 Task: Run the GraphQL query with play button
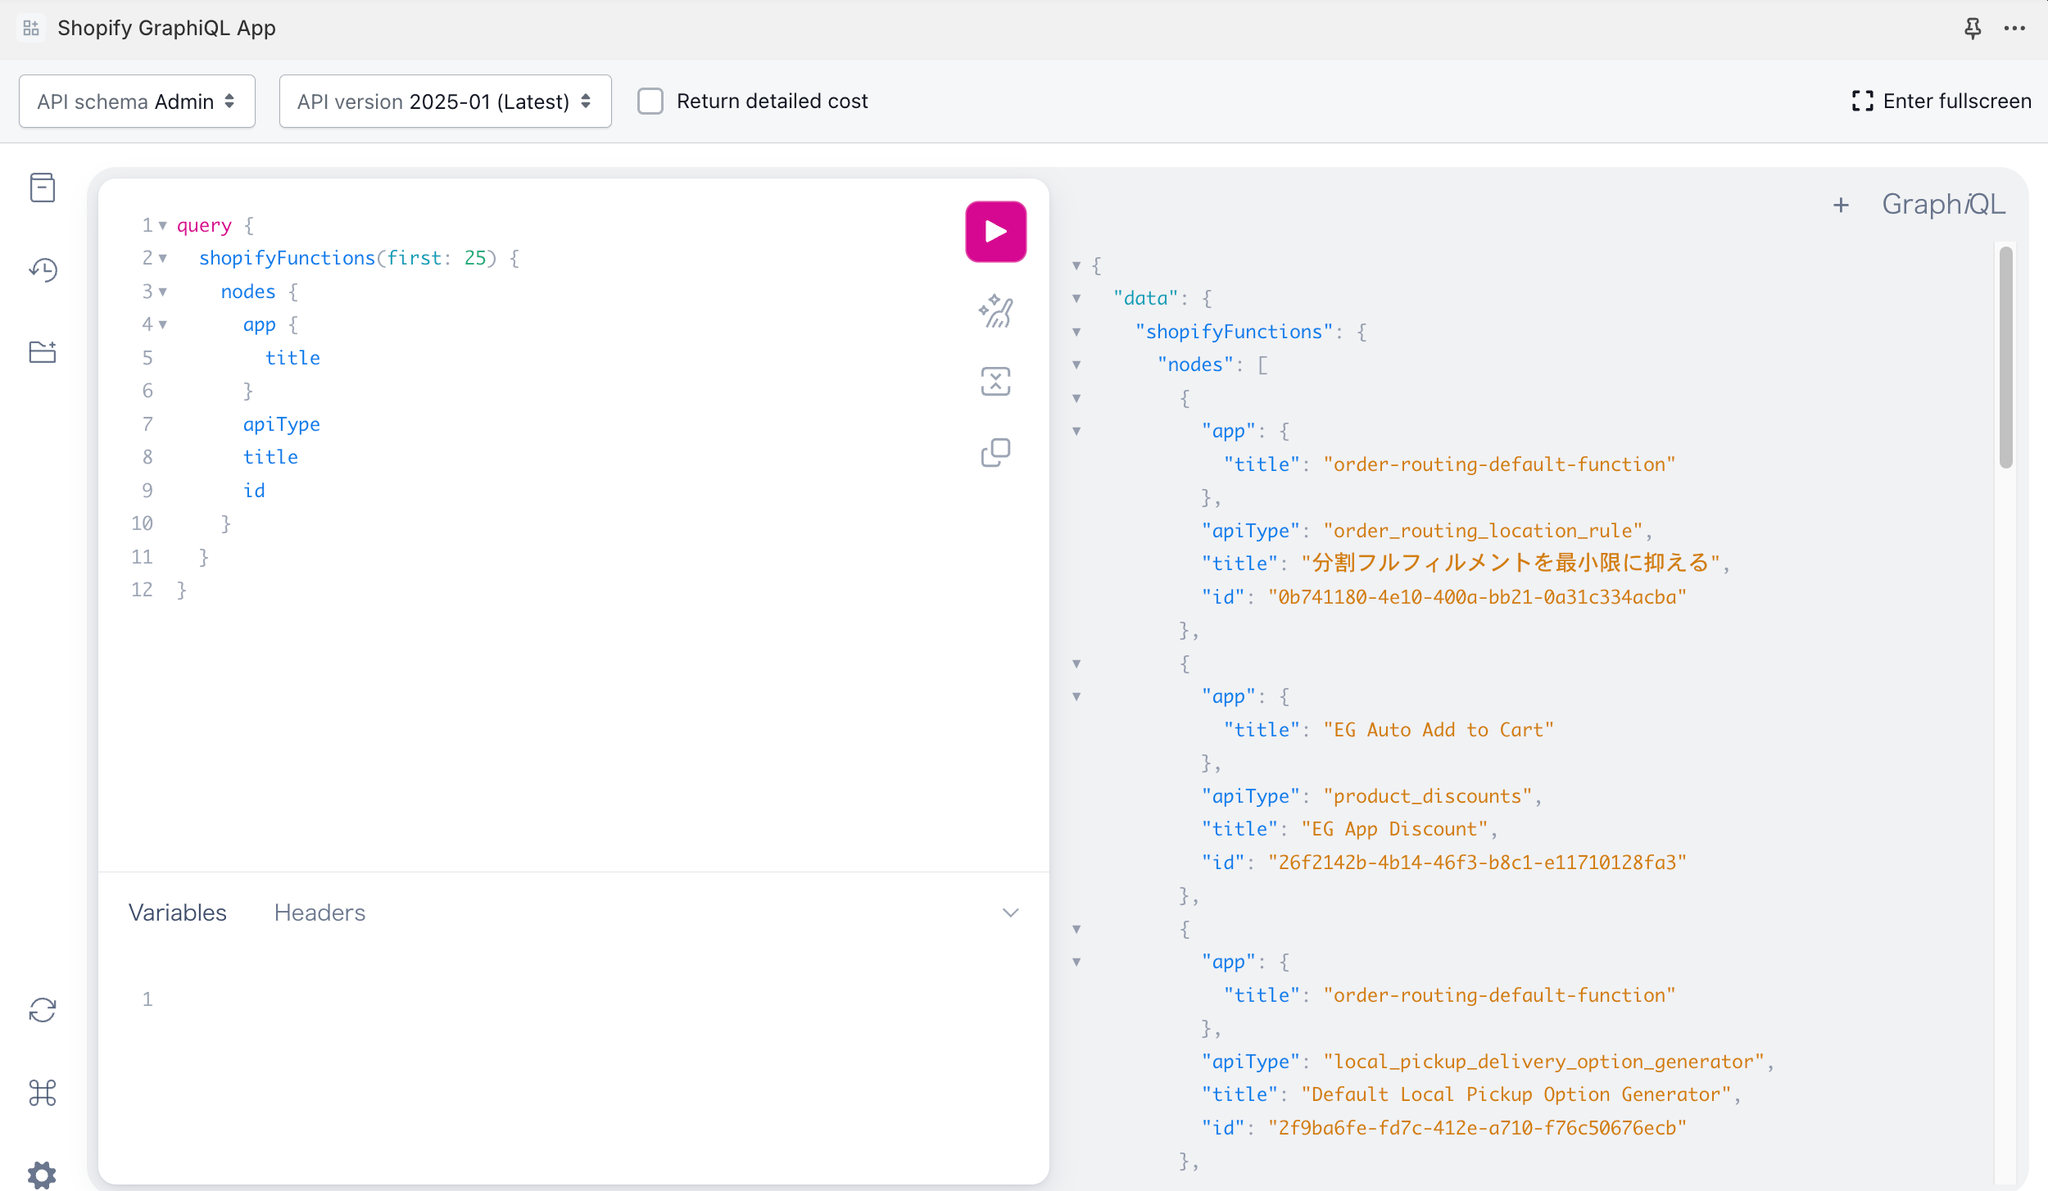point(995,232)
